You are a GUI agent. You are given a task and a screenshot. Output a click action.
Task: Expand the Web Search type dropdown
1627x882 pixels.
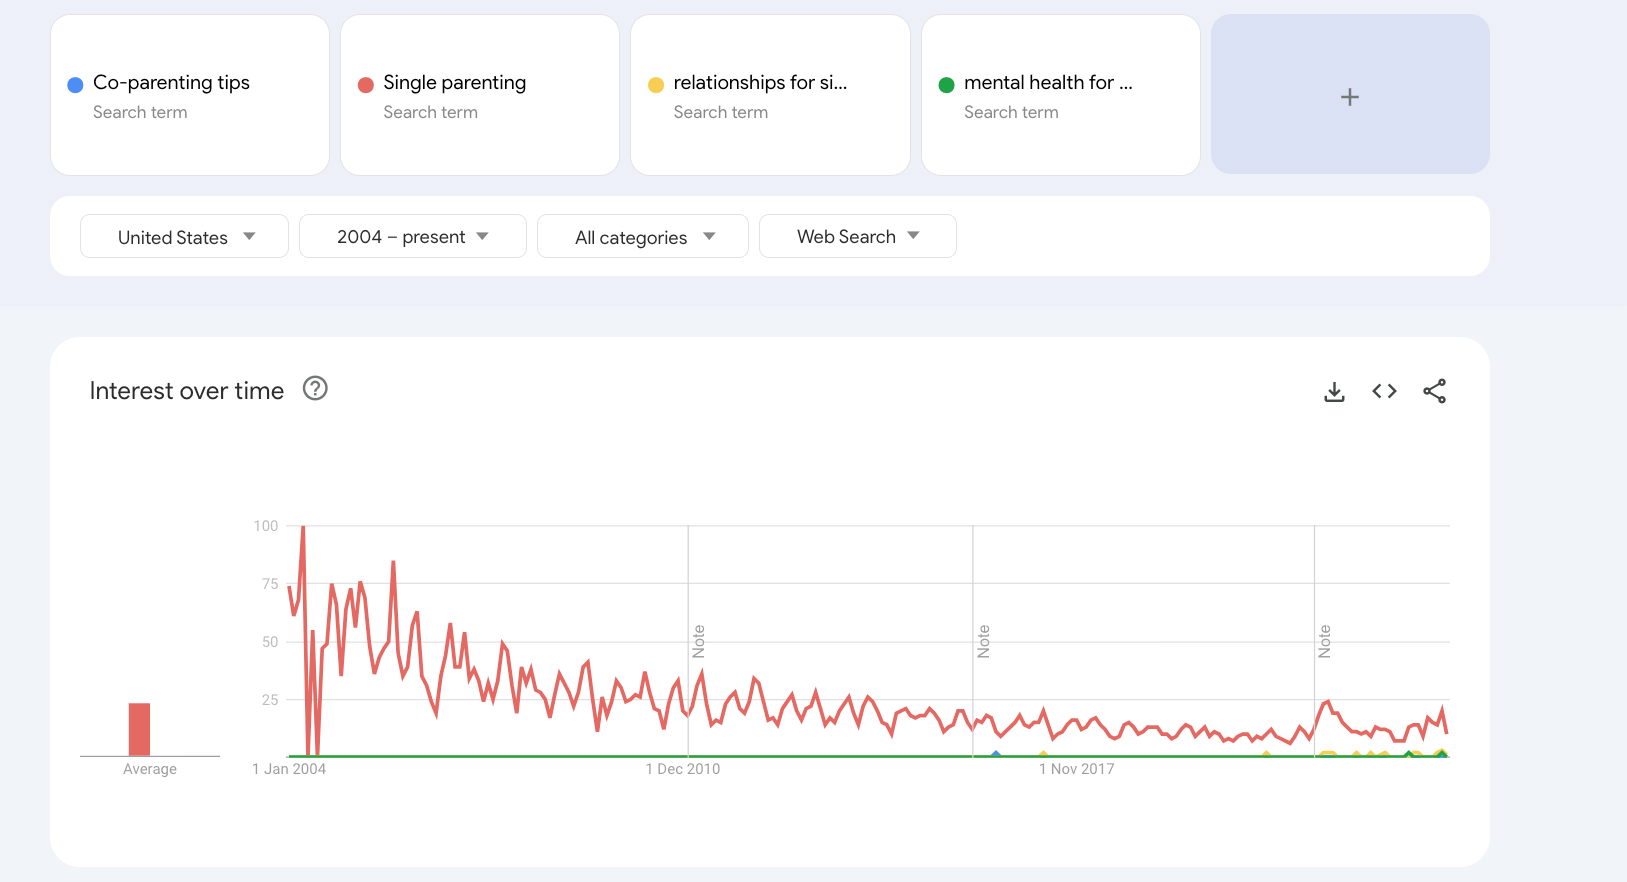pyautogui.click(x=857, y=237)
